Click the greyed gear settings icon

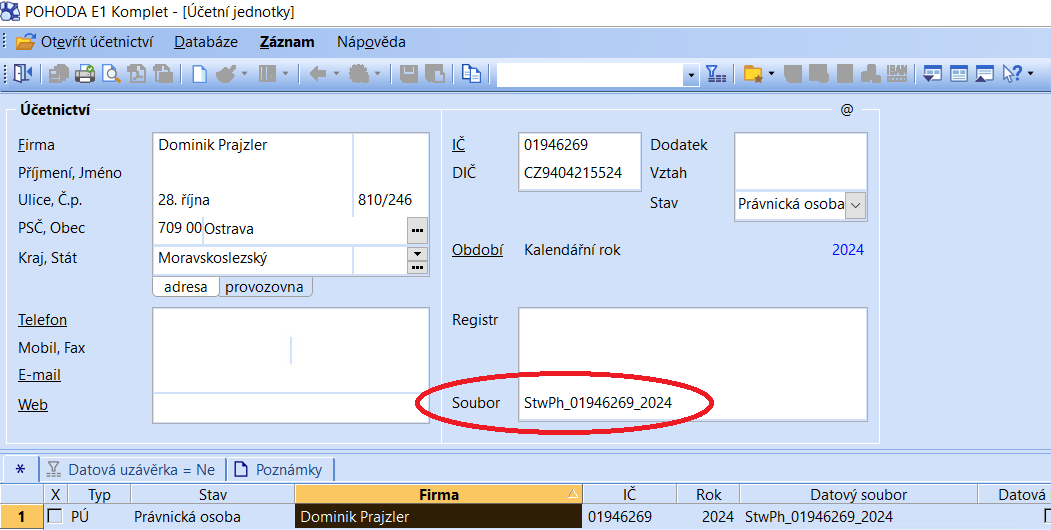(x=360, y=73)
